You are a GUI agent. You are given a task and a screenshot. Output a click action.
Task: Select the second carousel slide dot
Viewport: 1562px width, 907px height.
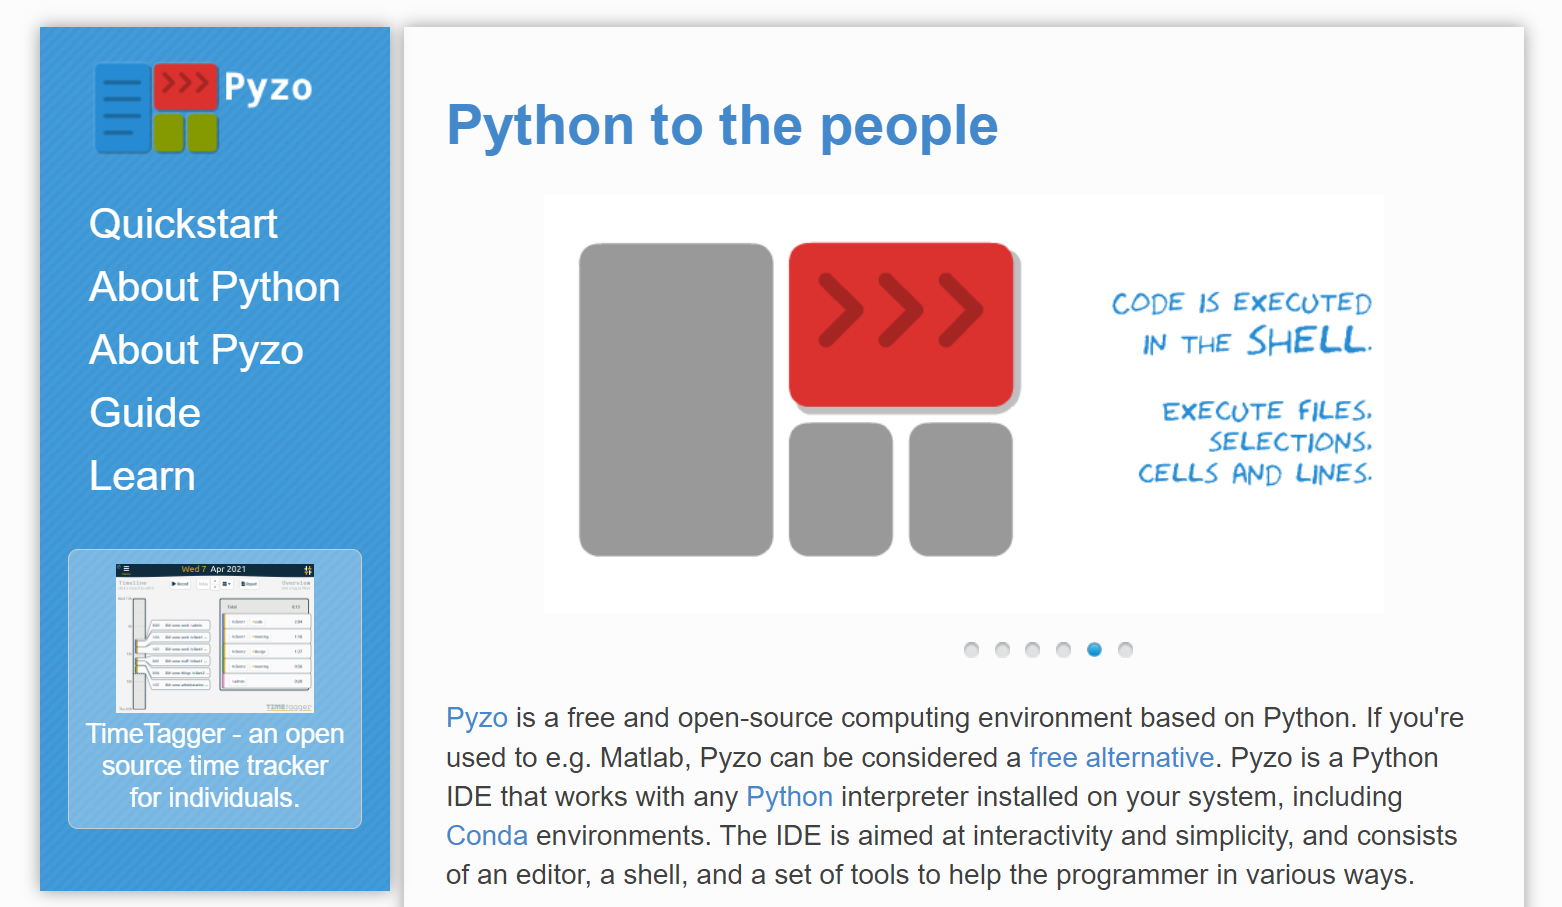1002,650
